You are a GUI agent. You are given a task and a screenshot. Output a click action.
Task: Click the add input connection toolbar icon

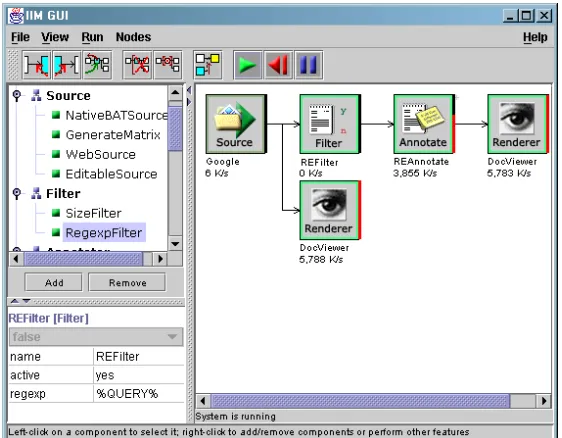tap(37, 65)
